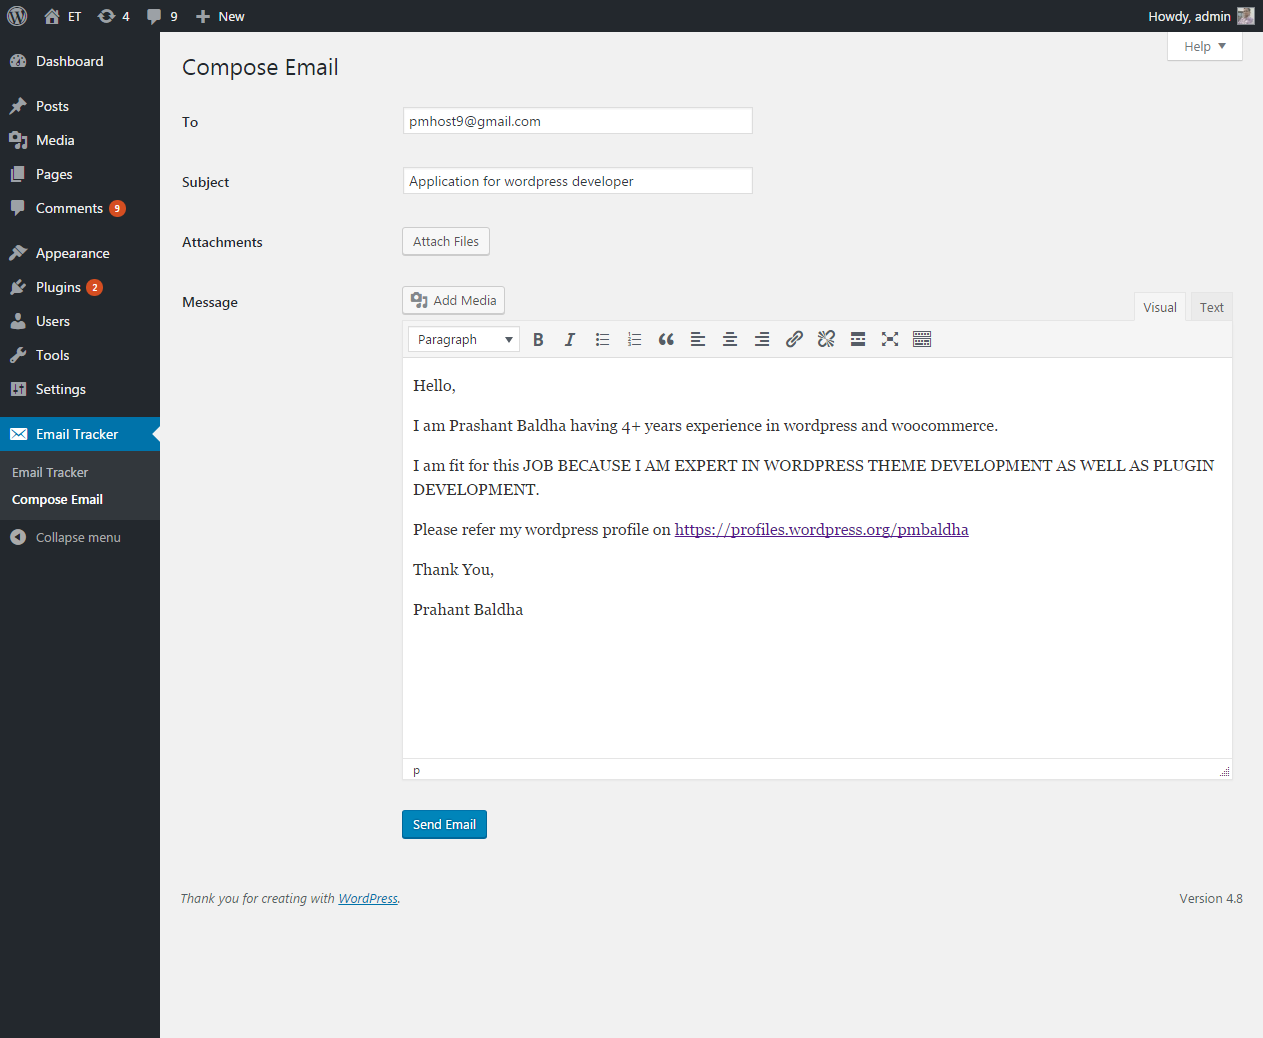Screen dimensions: 1263x1038
Task: Expand the Help dropdown panel
Action: click(1204, 47)
